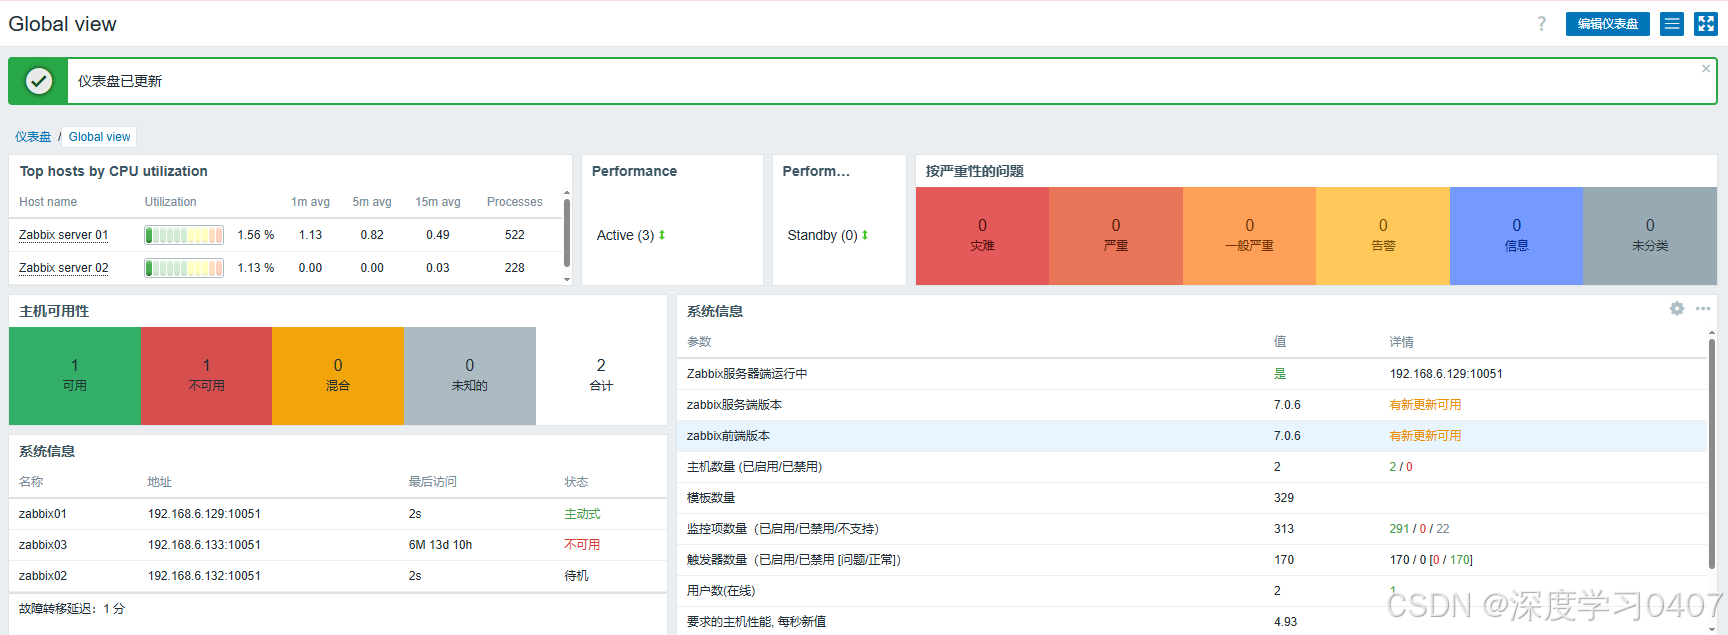Click the red 不可用 unavailable hosts tile
The width and height of the screenshot is (1728, 635).
click(206, 376)
